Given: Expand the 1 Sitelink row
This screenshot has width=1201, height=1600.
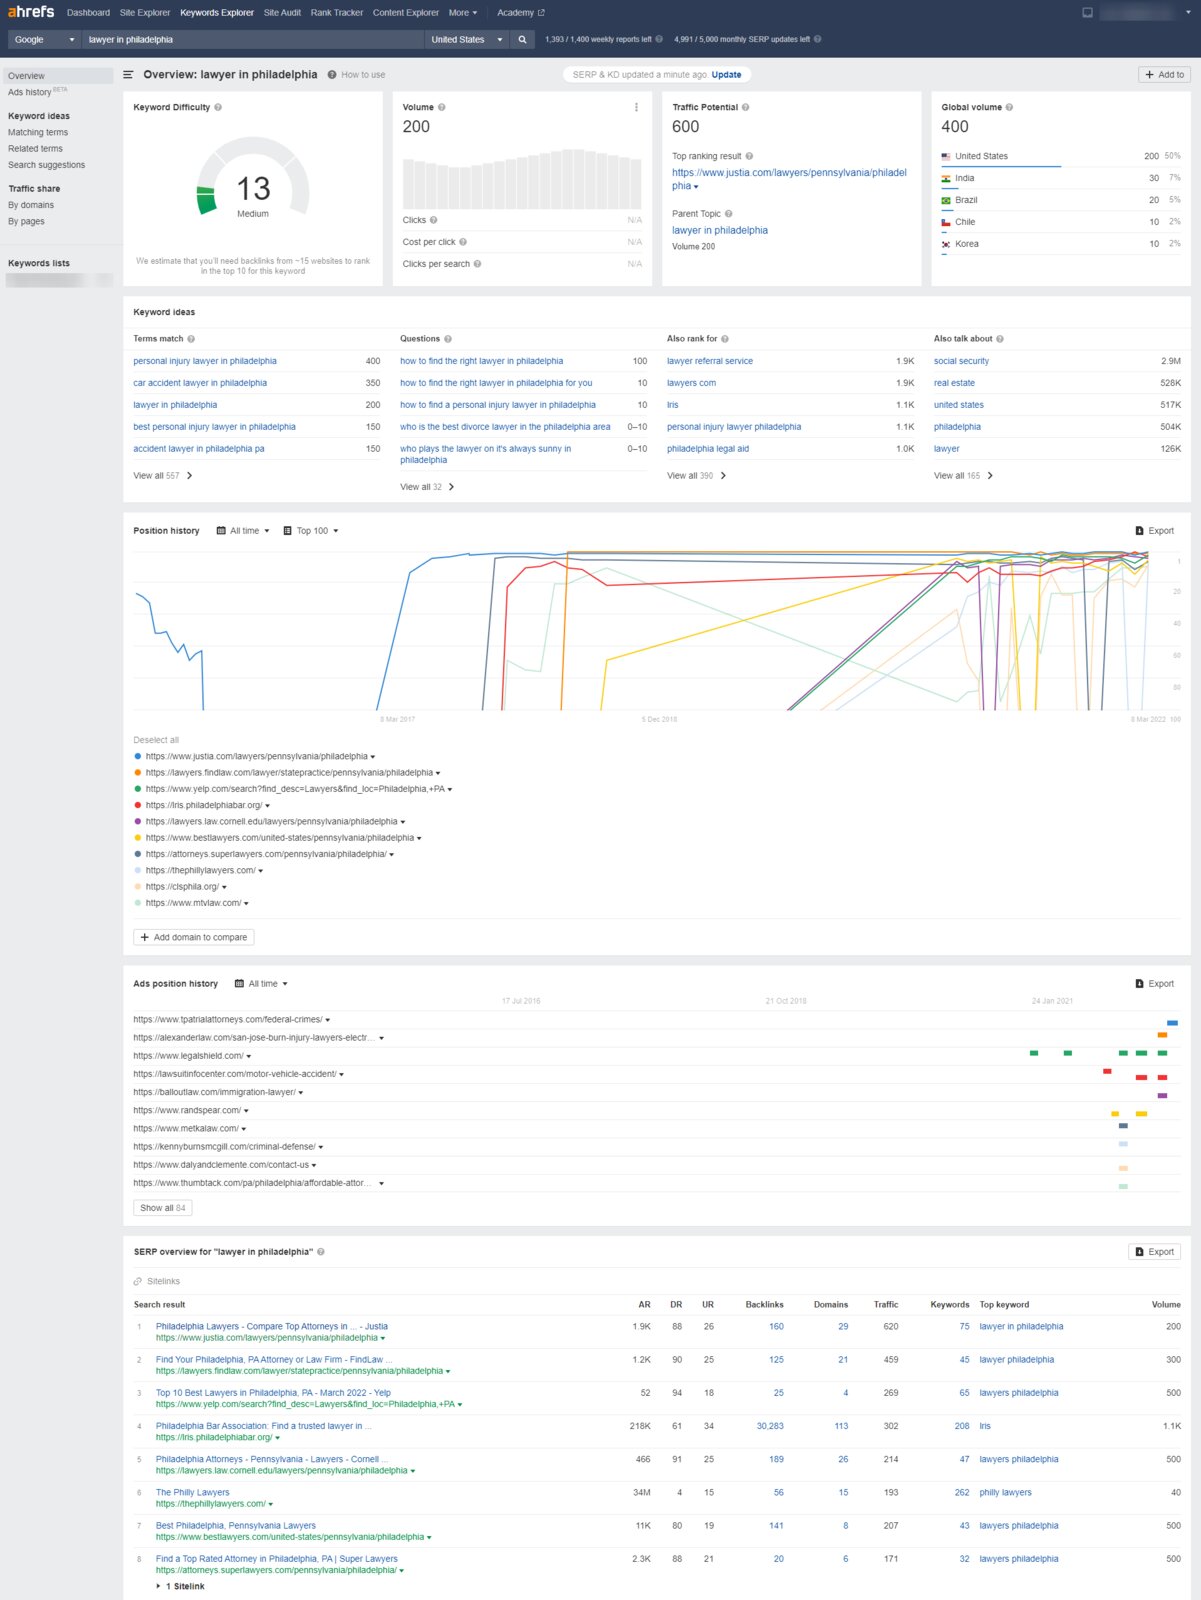Looking at the screenshot, I should (x=181, y=1586).
